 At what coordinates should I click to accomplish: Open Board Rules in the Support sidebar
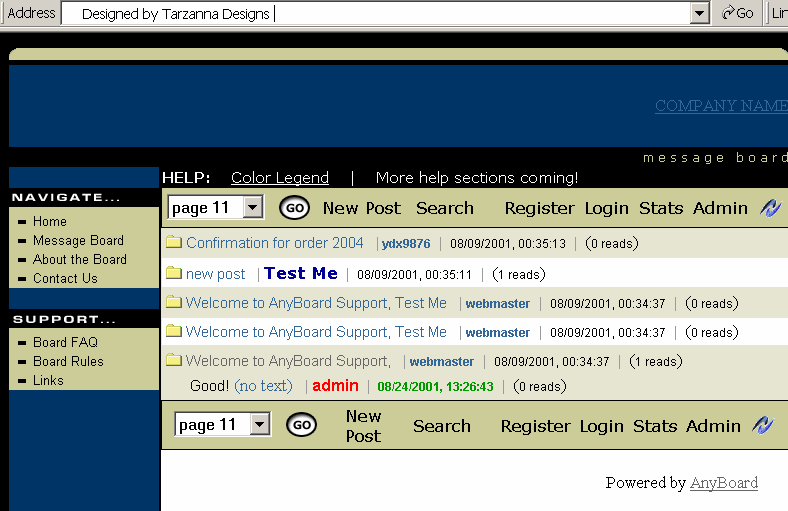(x=68, y=361)
